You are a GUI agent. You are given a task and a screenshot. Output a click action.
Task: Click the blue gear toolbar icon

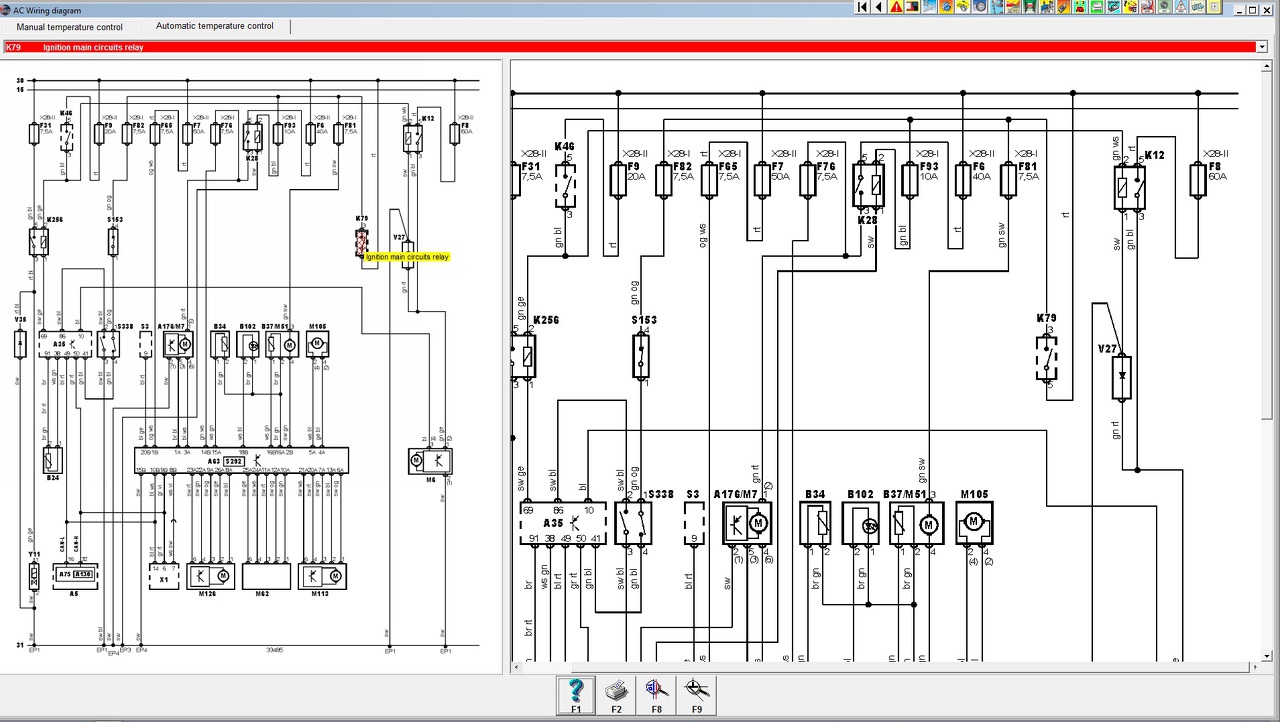[946, 7]
